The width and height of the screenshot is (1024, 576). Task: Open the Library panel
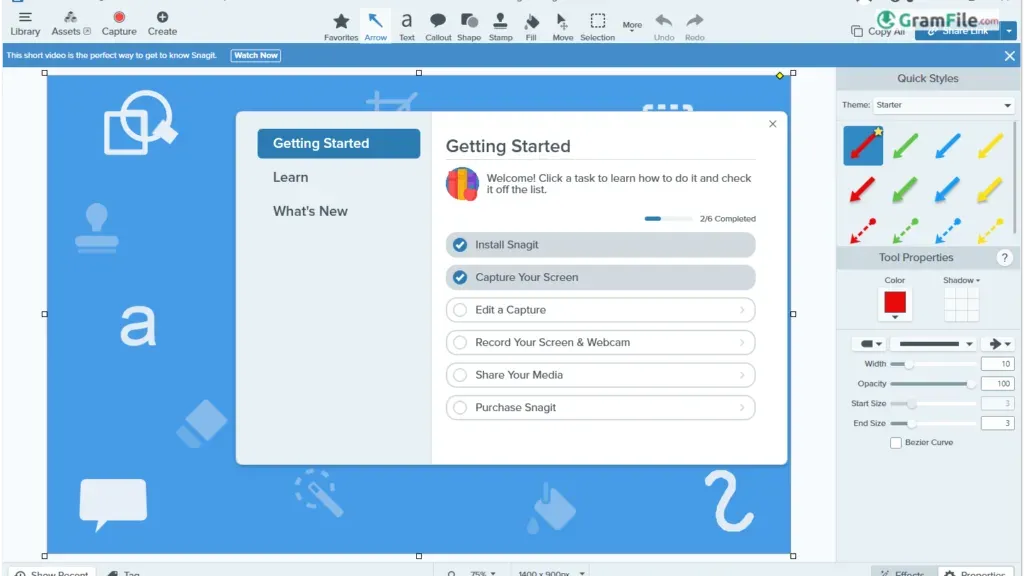pos(25,24)
